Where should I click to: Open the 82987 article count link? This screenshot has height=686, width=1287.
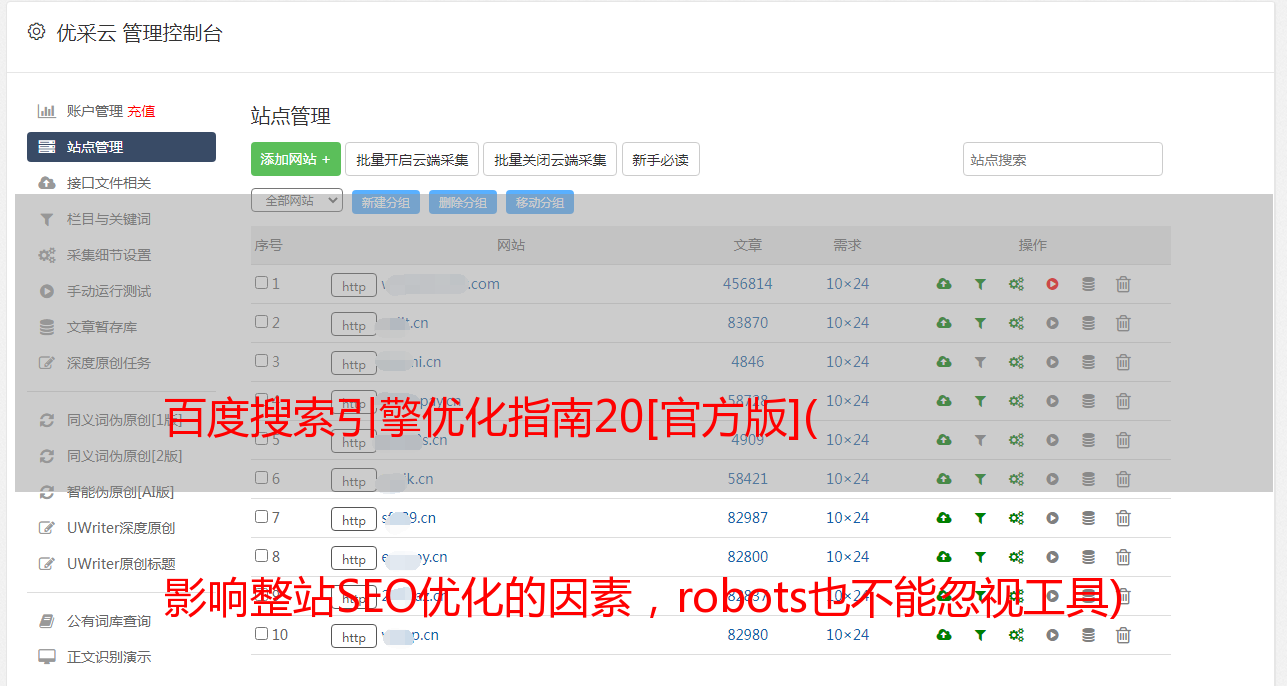click(x=748, y=518)
